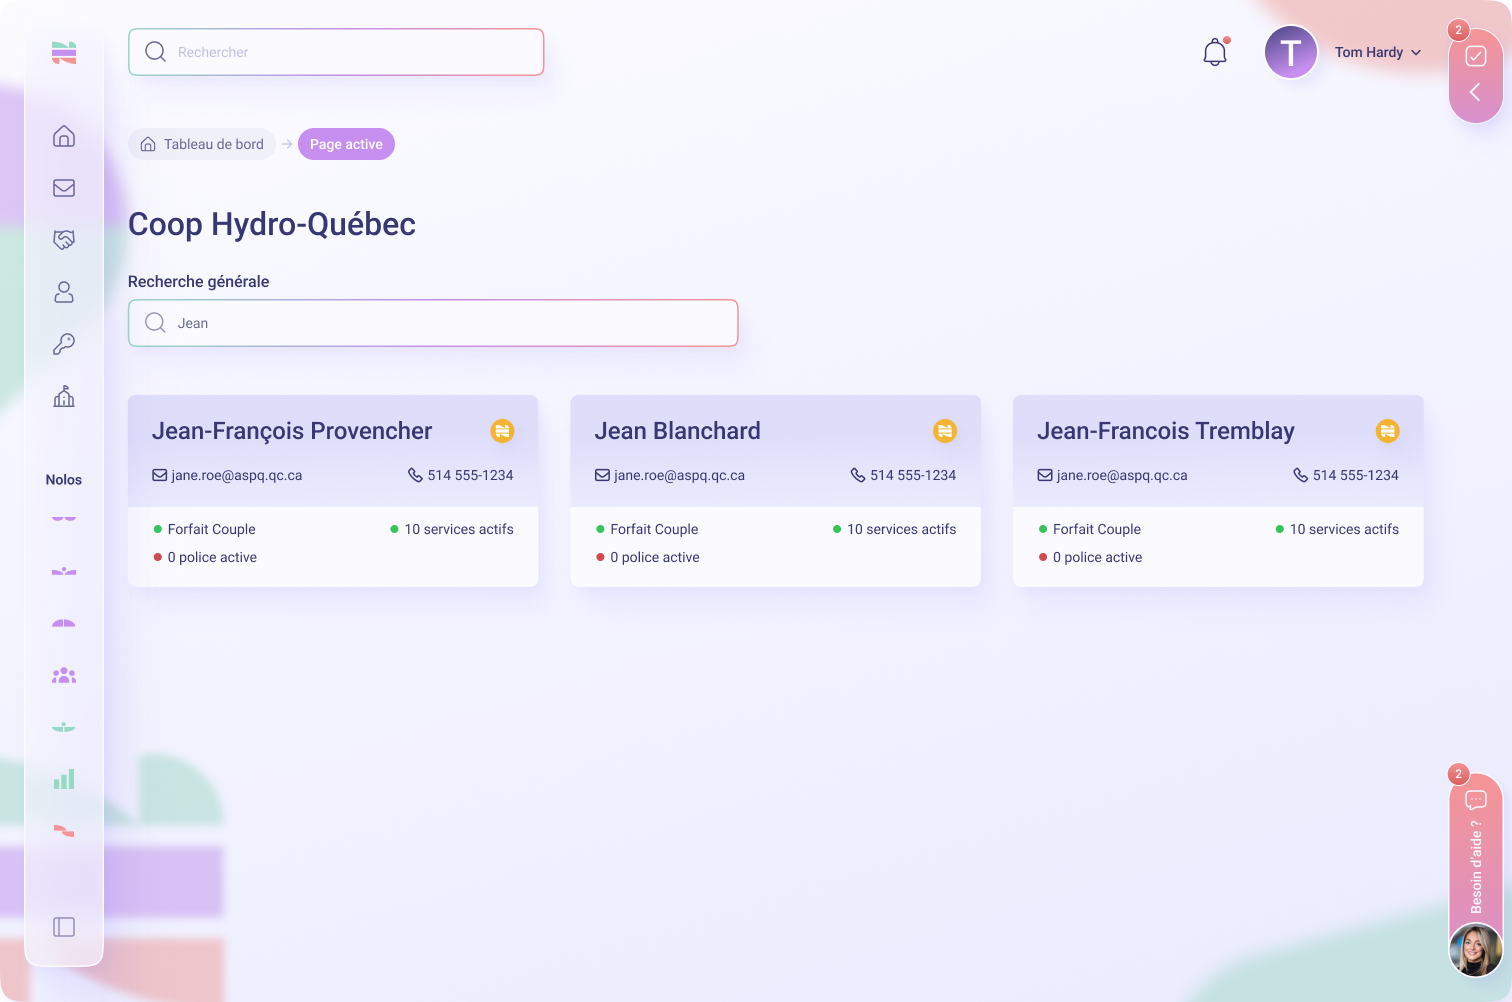Select the purple open-book Nolos icon
Viewport: 1512px width, 1002px height.
64,571
